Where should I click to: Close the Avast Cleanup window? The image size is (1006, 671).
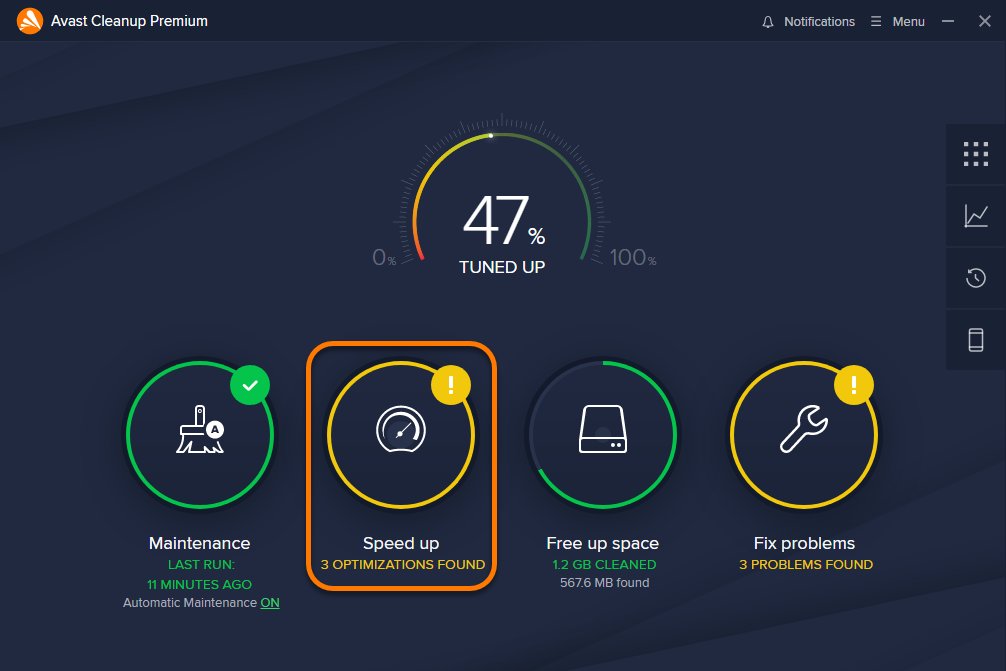(985, 21)
